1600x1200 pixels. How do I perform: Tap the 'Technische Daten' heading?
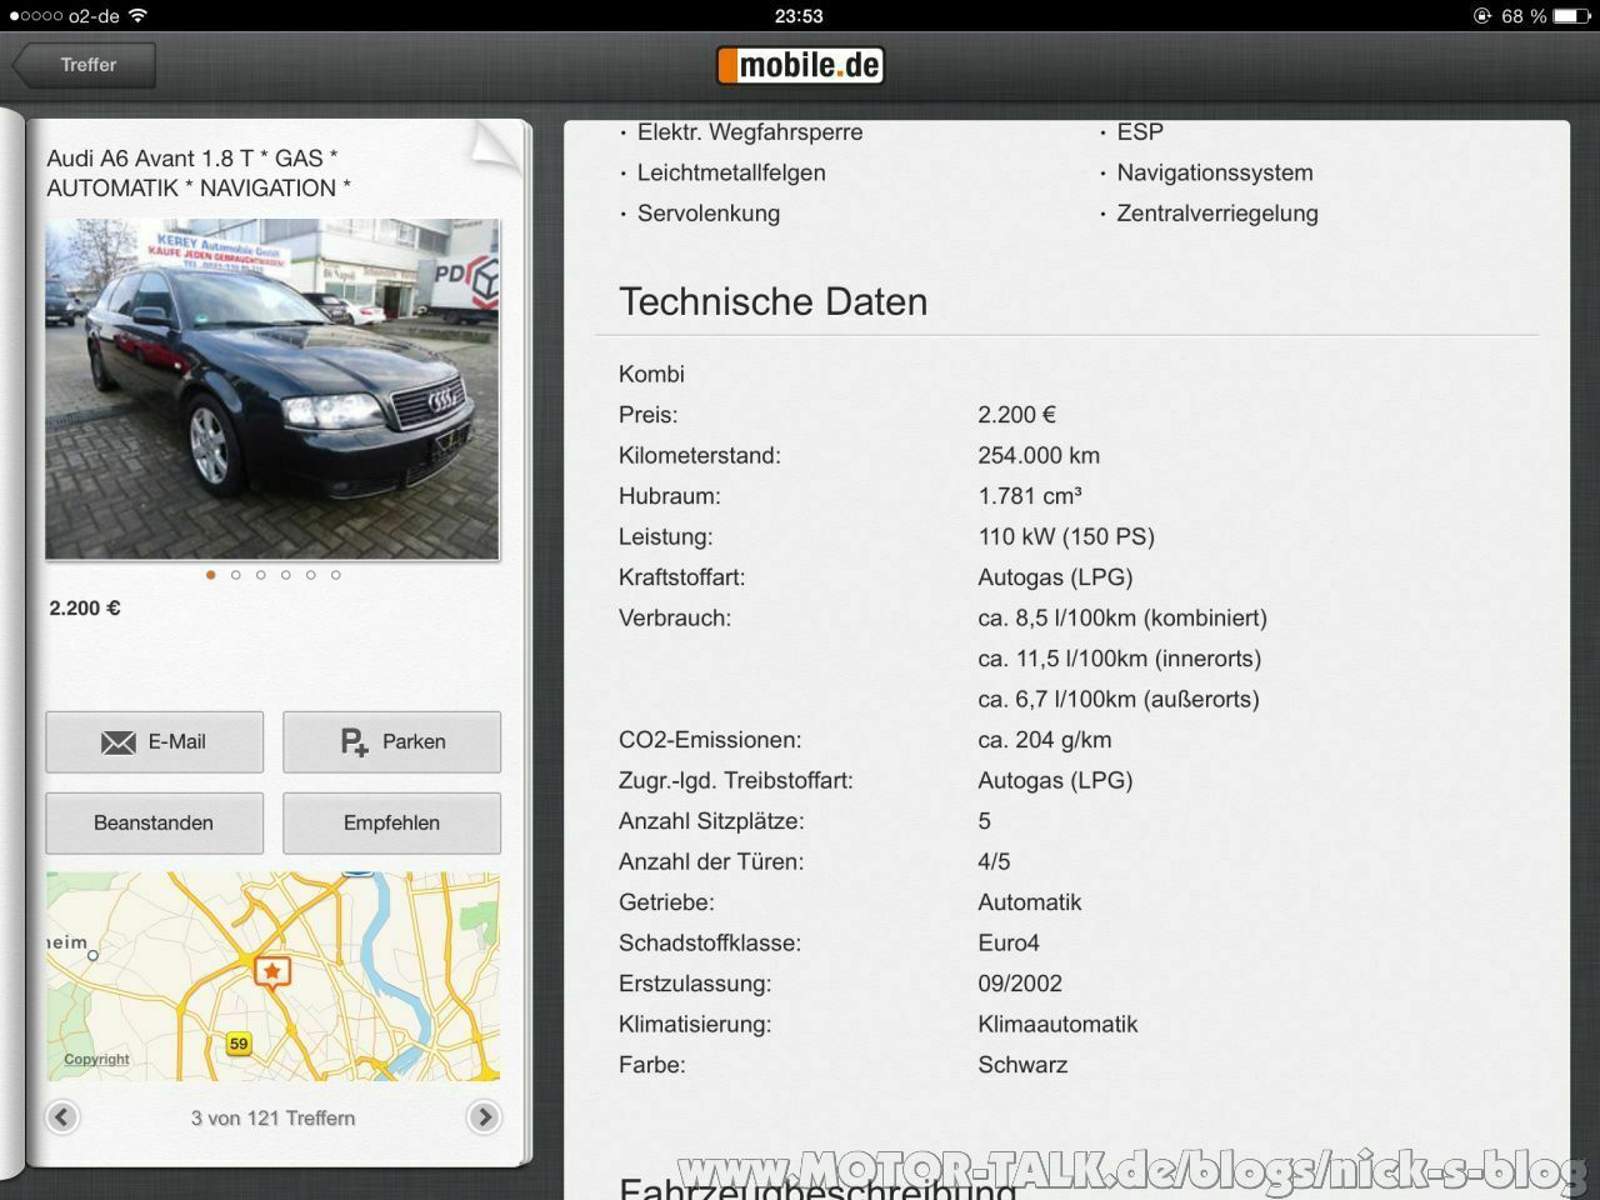tap(773, 302)
